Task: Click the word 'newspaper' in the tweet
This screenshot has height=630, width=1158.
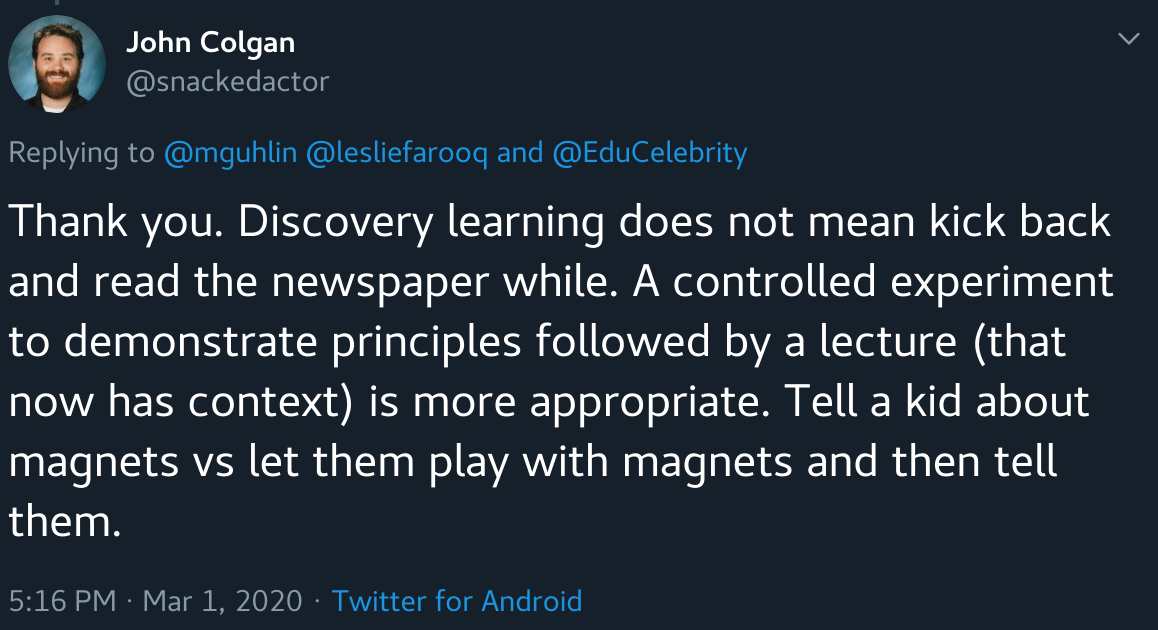Action: [x=380, y=281]
